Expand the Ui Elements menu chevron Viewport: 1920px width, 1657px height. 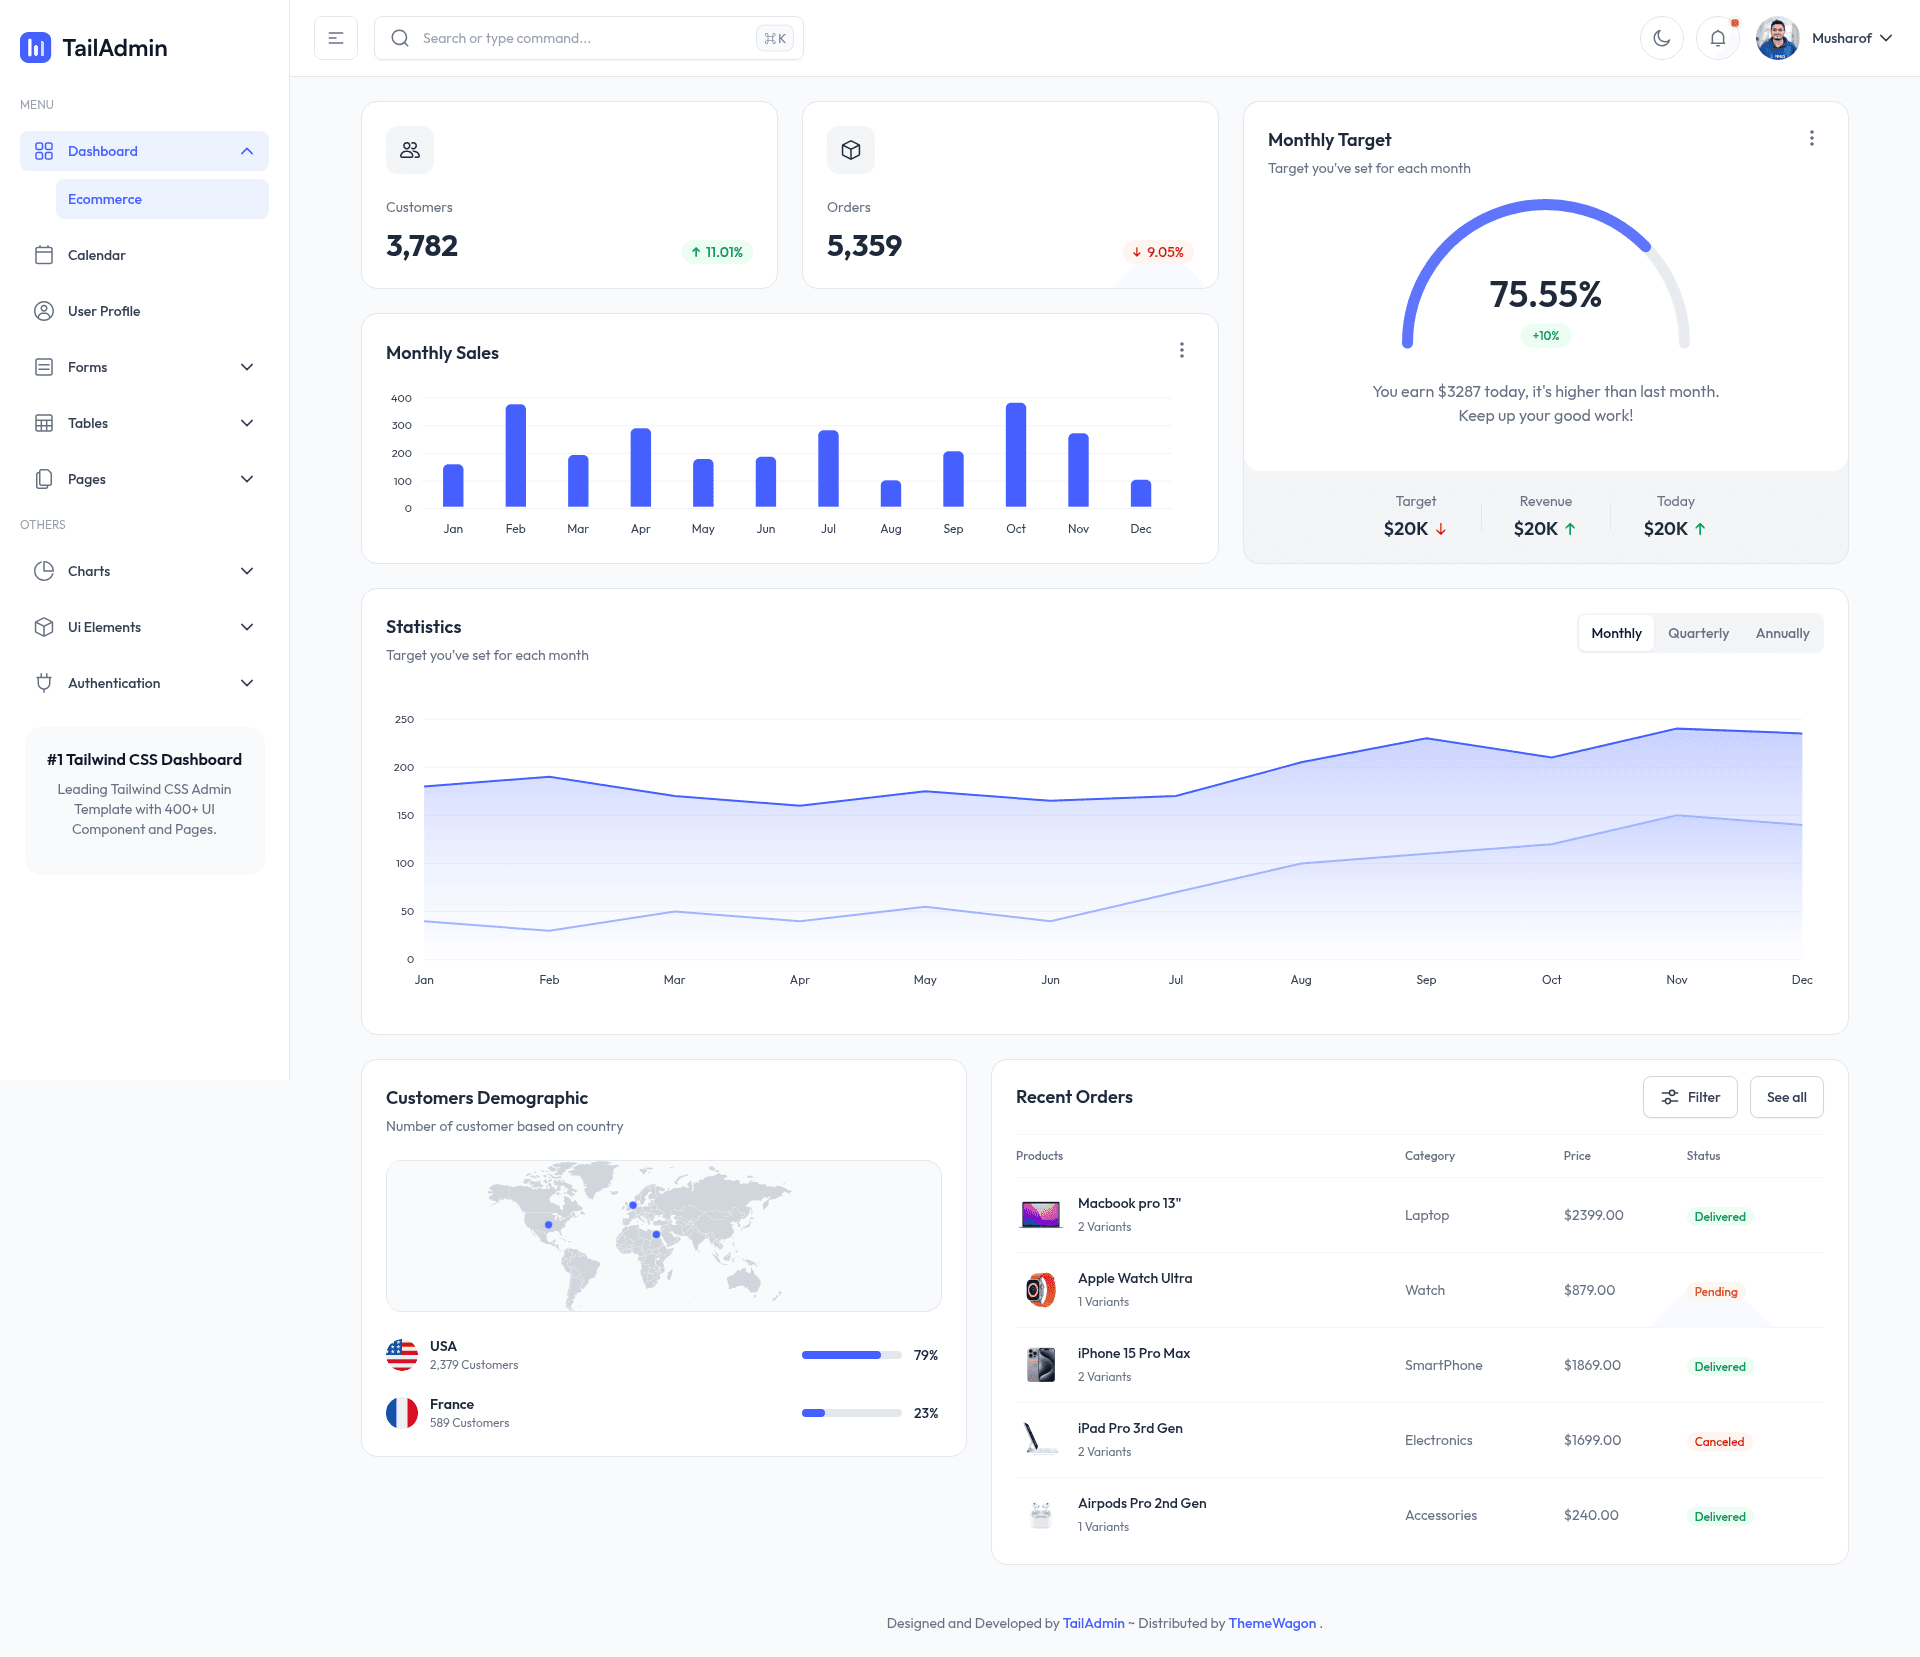click(x=247, y=627)
